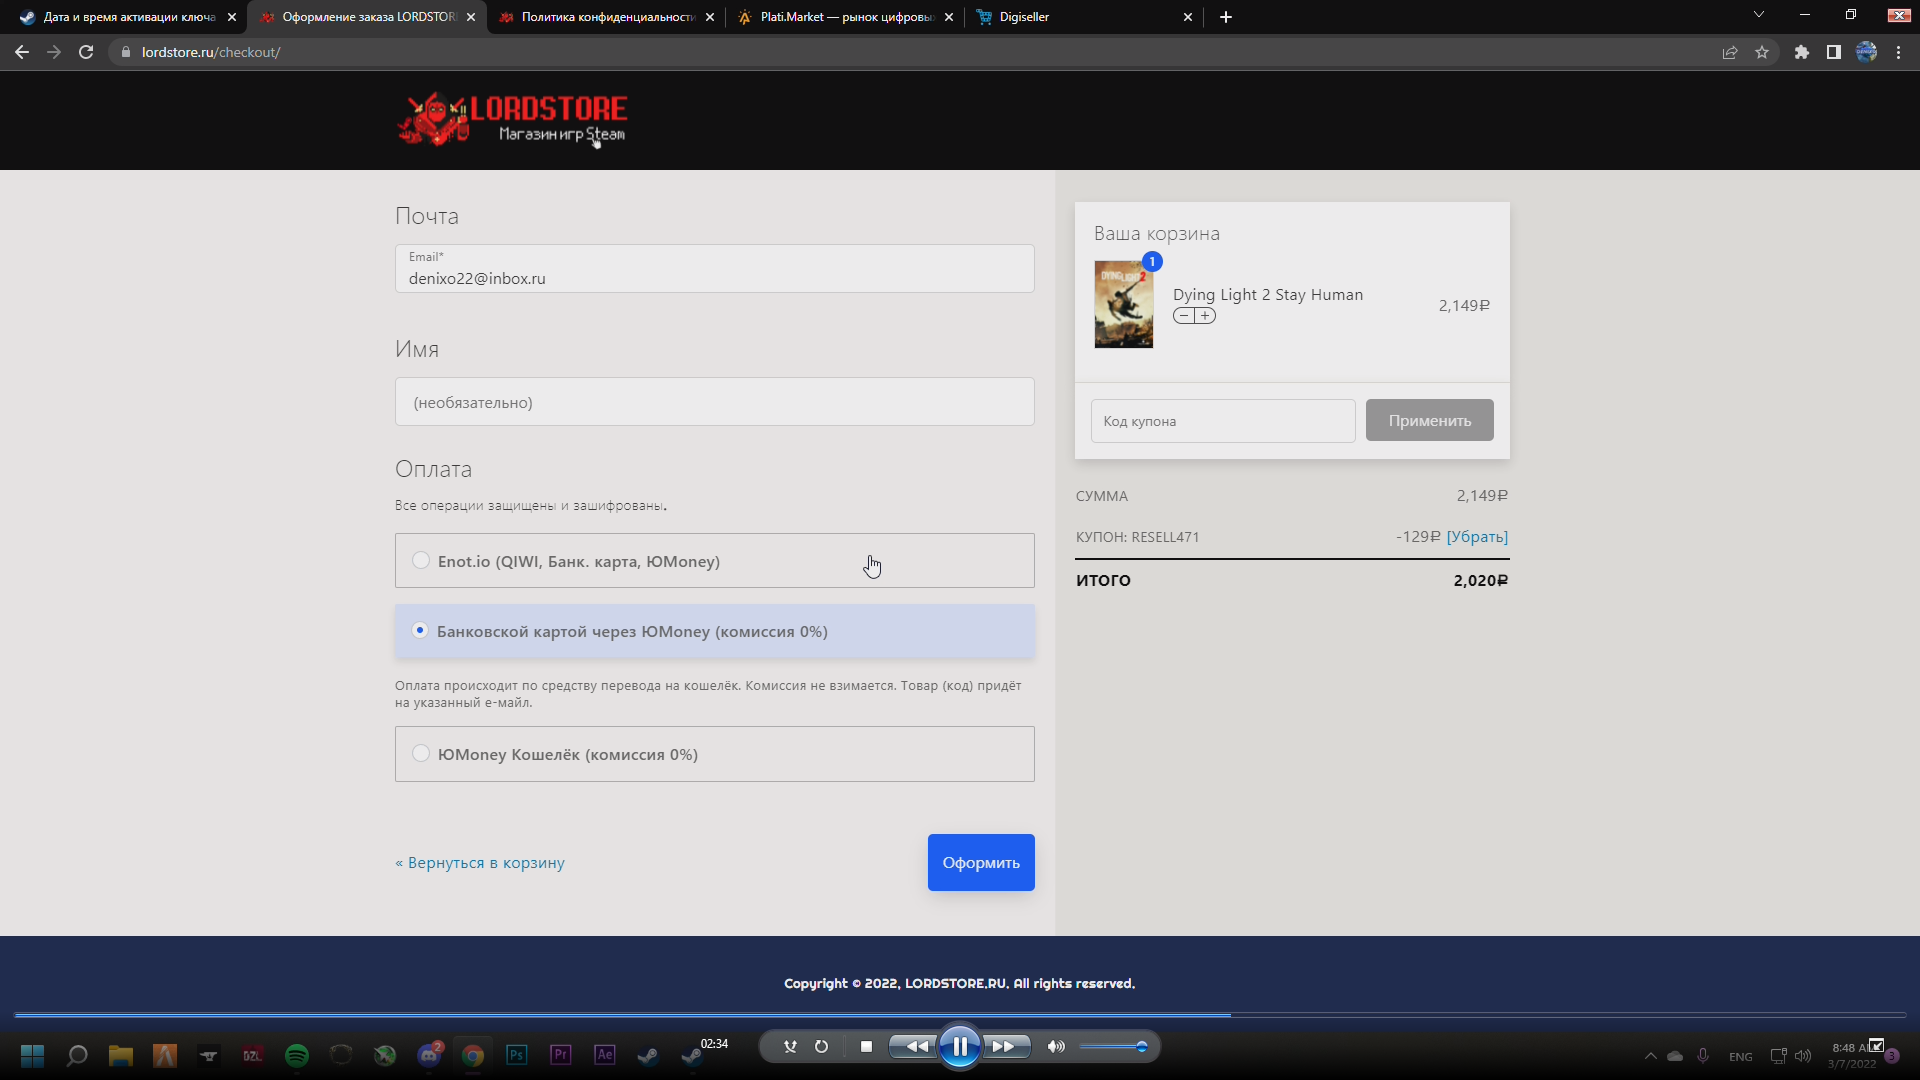Focus the Email input field
Image resolution: width=1920 pixels, height=1080 pixels.
(715, 269)
